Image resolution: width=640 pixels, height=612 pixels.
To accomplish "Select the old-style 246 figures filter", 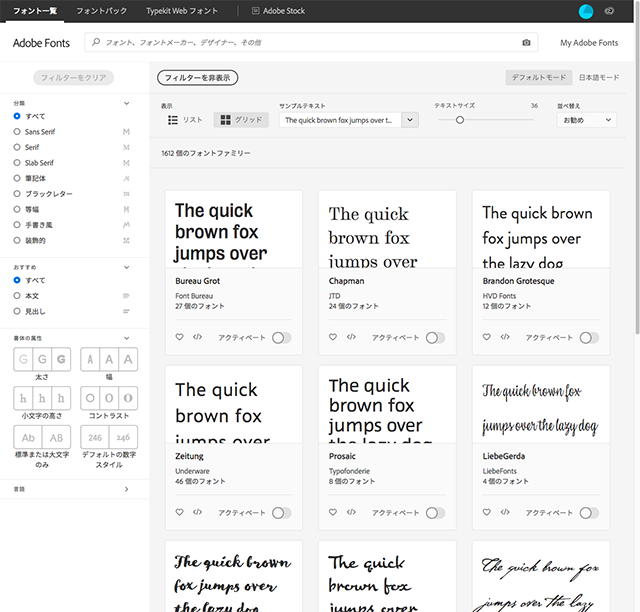I will coord(123,438).
